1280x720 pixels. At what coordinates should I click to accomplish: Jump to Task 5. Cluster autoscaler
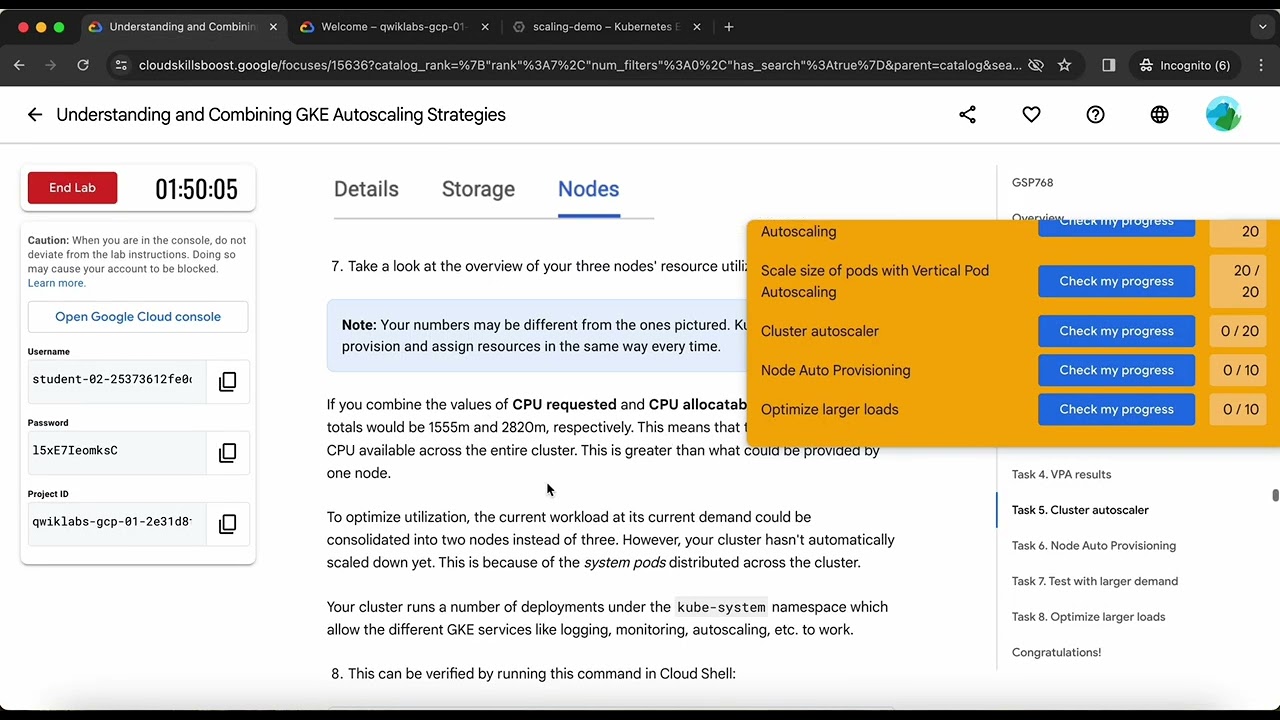[x=1080, y=510]
